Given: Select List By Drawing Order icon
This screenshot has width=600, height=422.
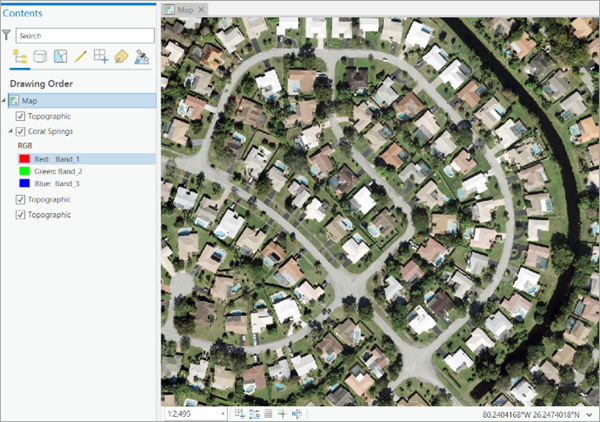Looking at the screenshot, I should pos(19,57).
